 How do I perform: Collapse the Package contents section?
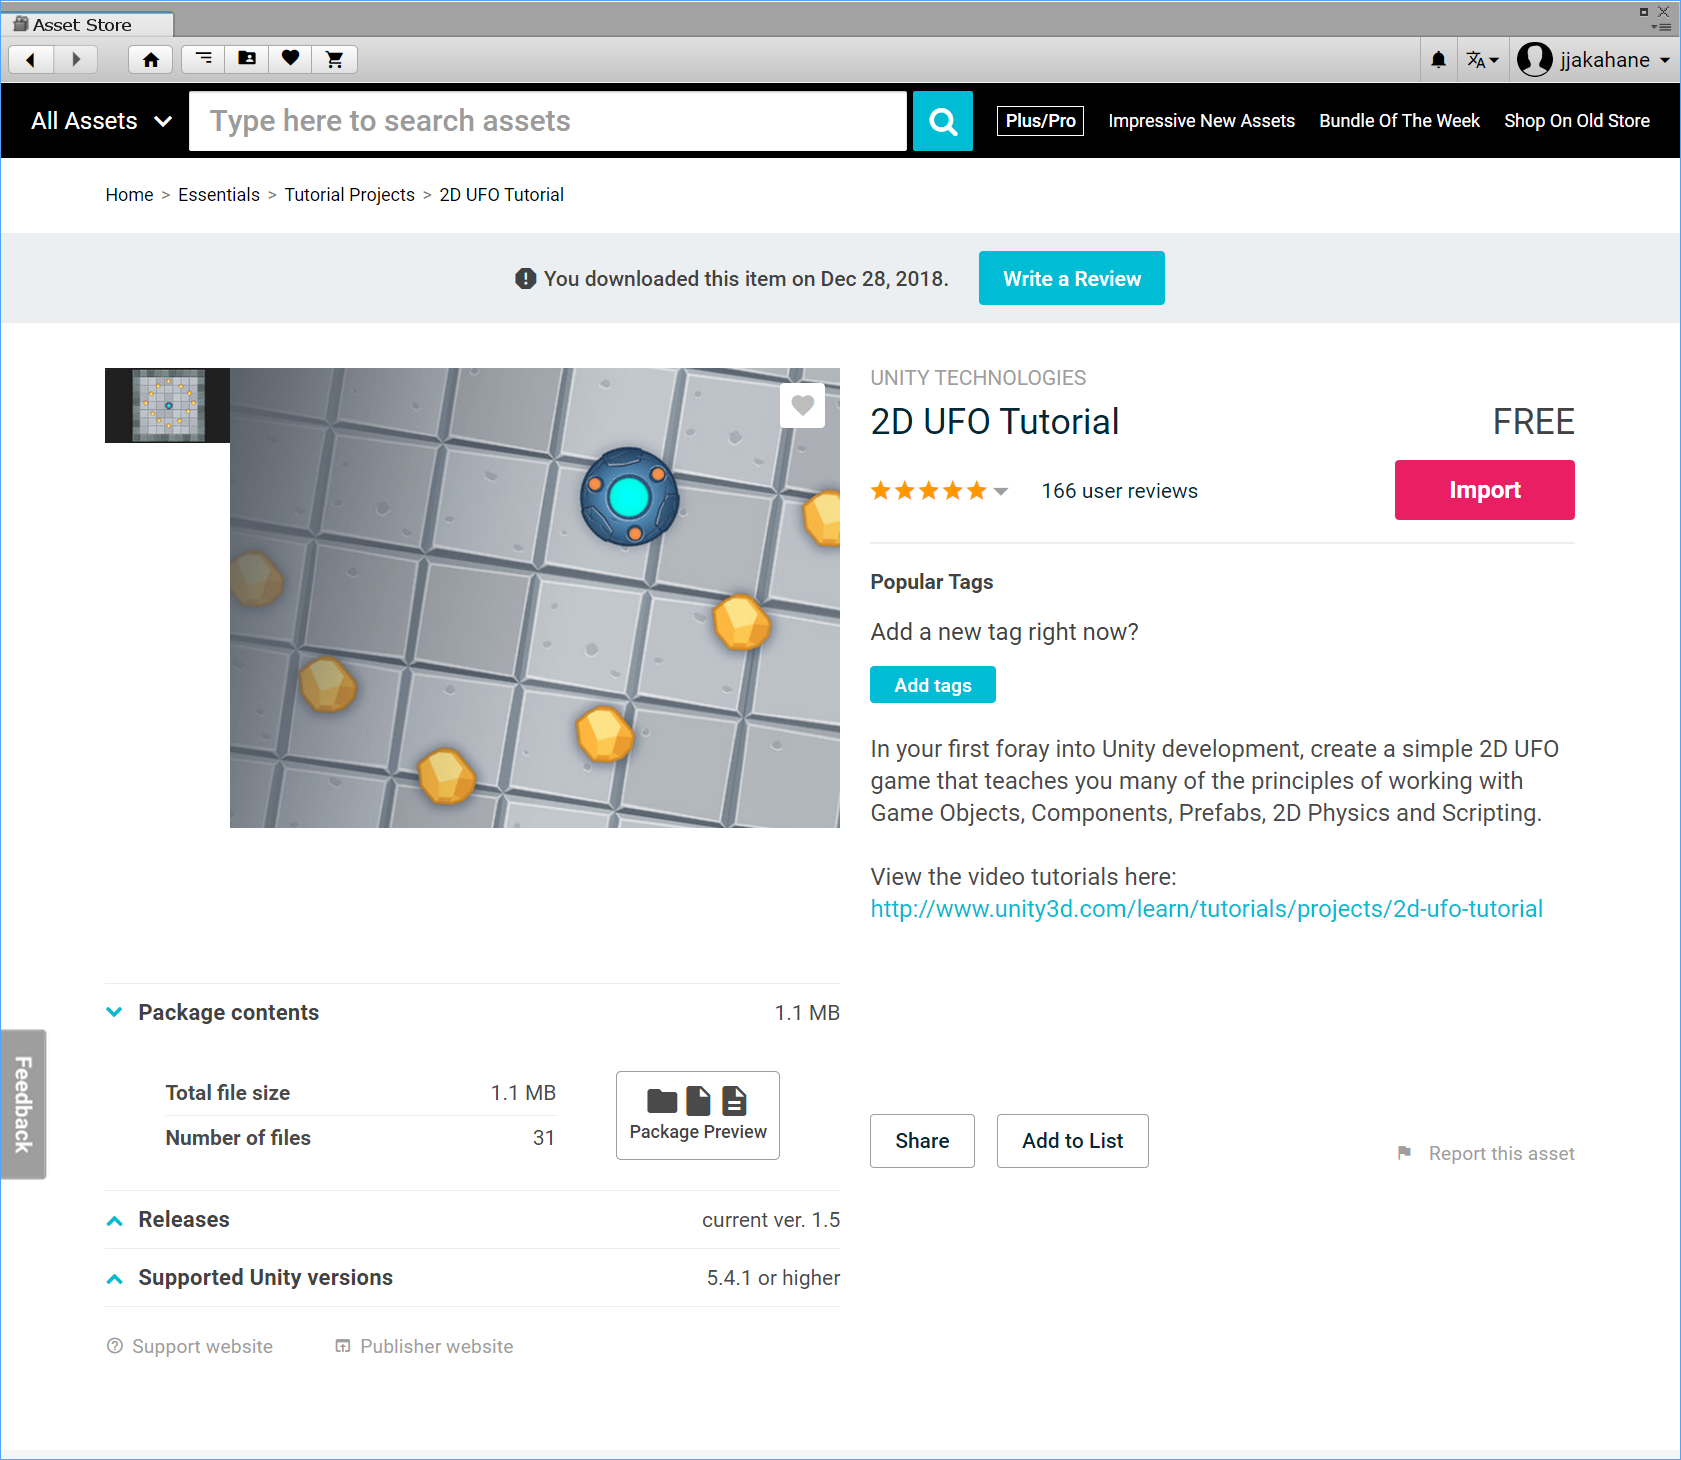click(115, 1012)
